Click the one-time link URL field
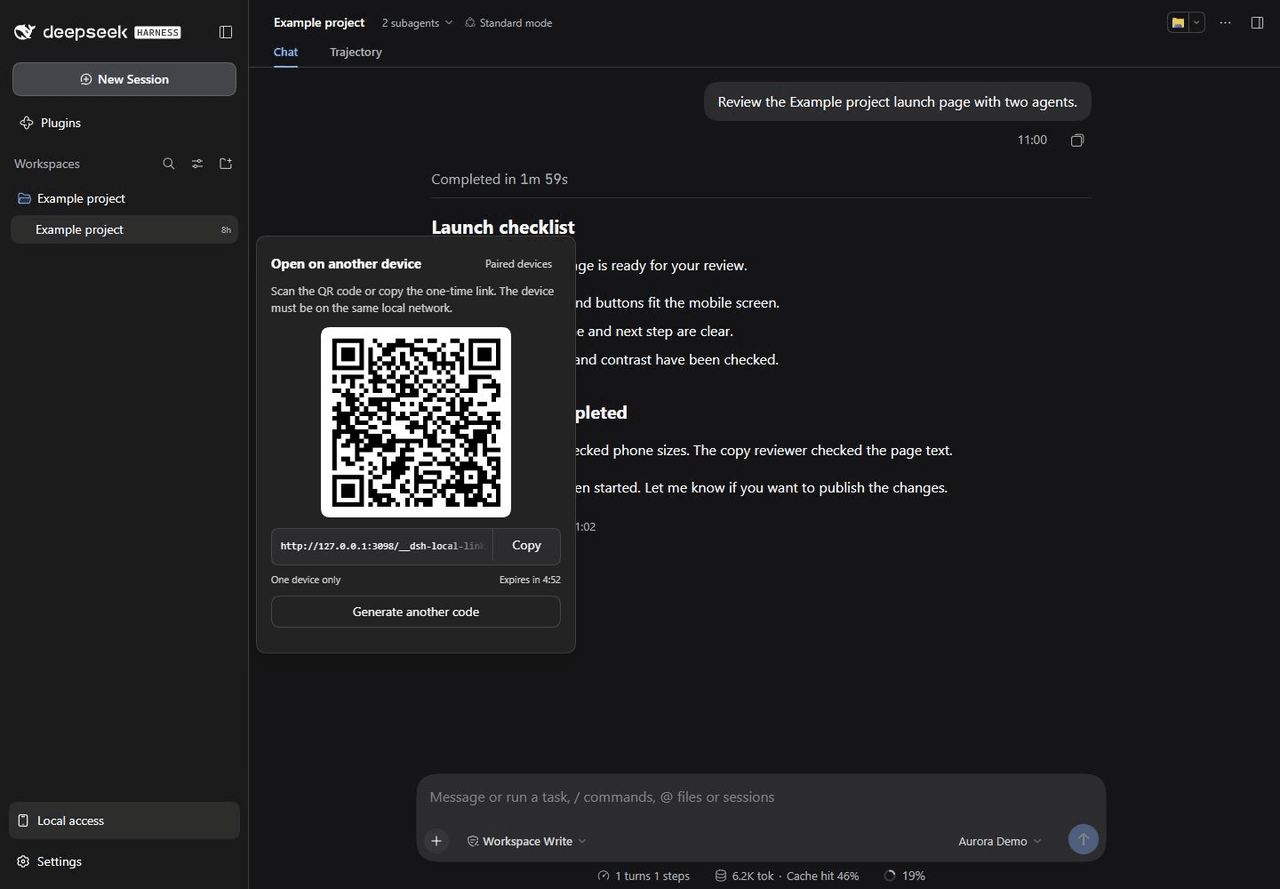 click(382, 546)
